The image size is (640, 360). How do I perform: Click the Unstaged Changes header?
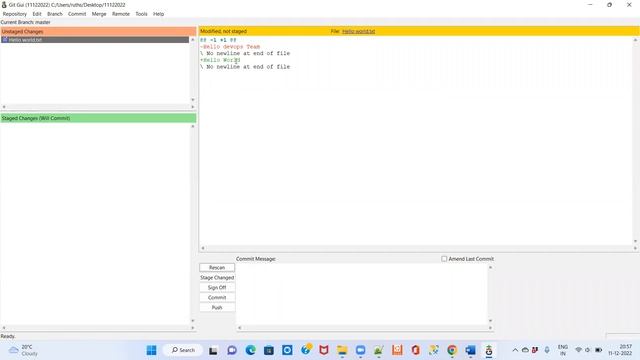click(98, 31)
